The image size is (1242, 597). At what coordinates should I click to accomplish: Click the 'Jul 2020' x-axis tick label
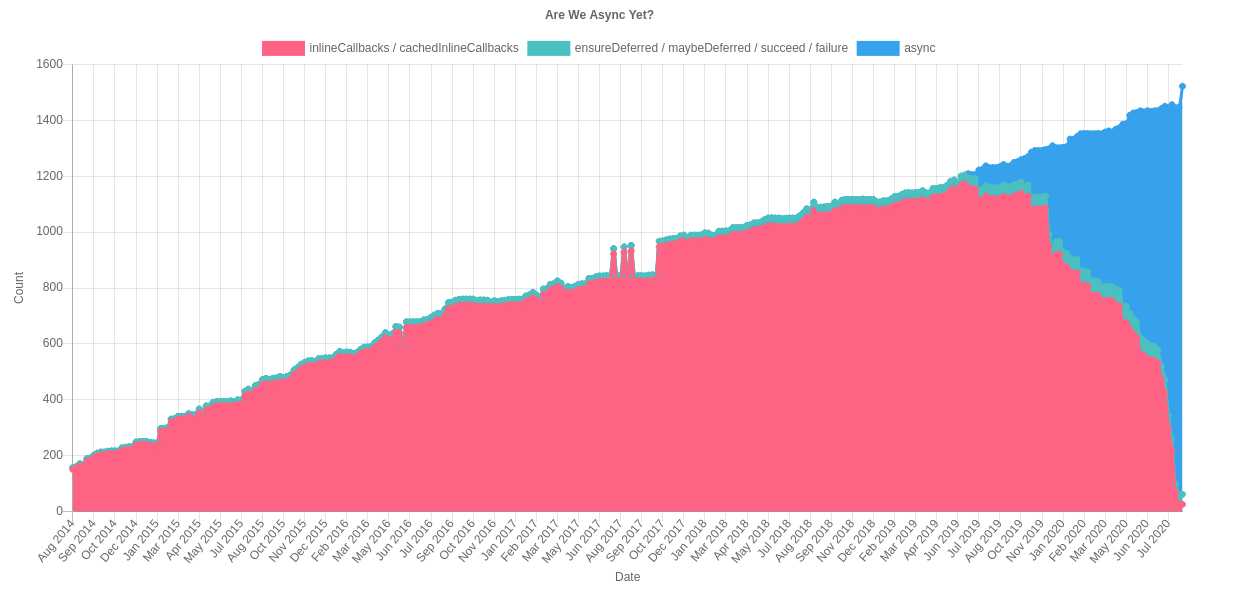(x=1152, y=541)
